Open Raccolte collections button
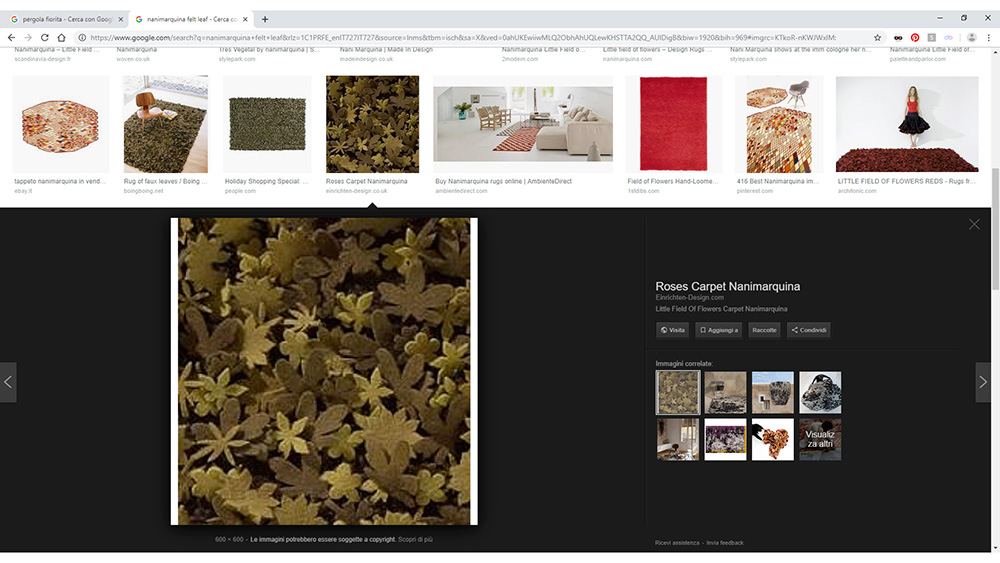This screenshot has width=1000, height=563. [764, 330]
